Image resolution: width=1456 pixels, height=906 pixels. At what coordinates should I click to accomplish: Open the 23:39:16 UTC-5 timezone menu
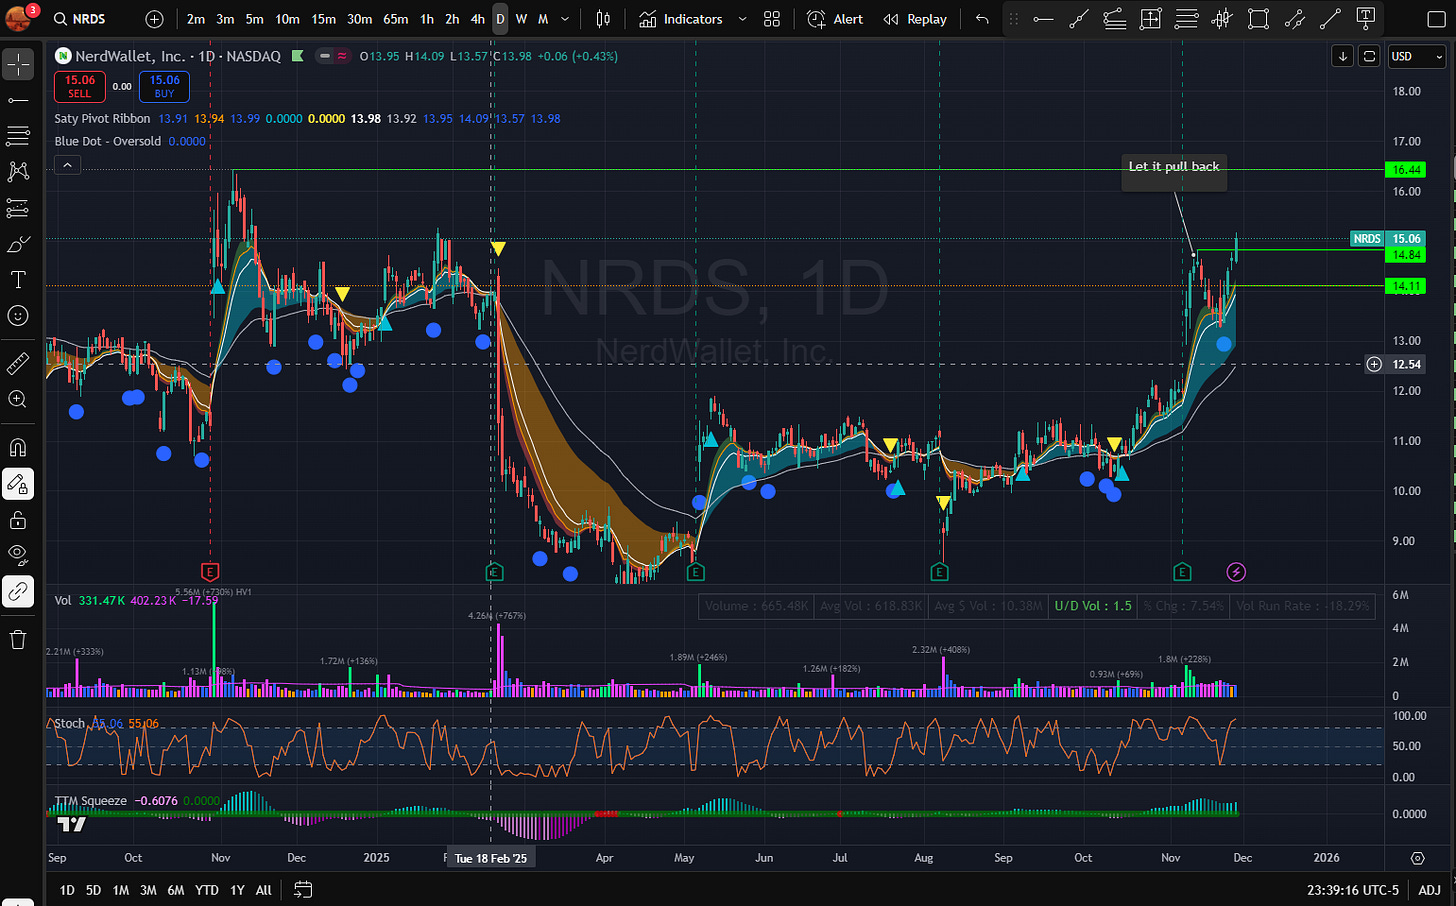pos(1353,889)
